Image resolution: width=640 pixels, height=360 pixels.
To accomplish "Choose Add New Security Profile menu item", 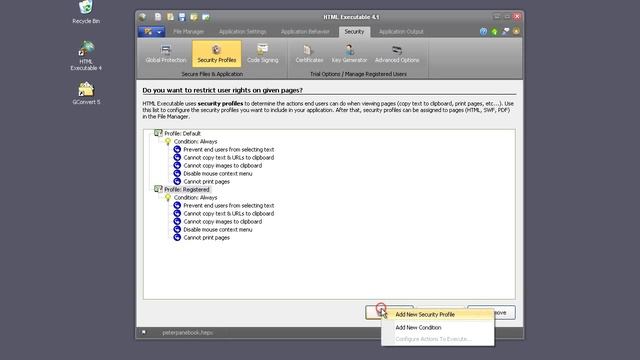I will tap(438, 314).
